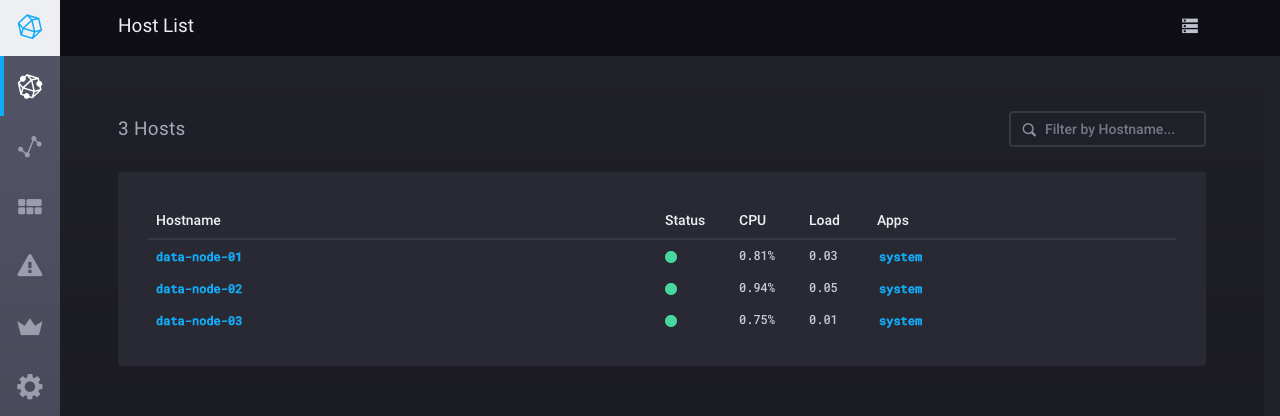Click the green status dot of data-node-02
The width and height of the screenshot is (1280, 416).
tap(671, 289)
